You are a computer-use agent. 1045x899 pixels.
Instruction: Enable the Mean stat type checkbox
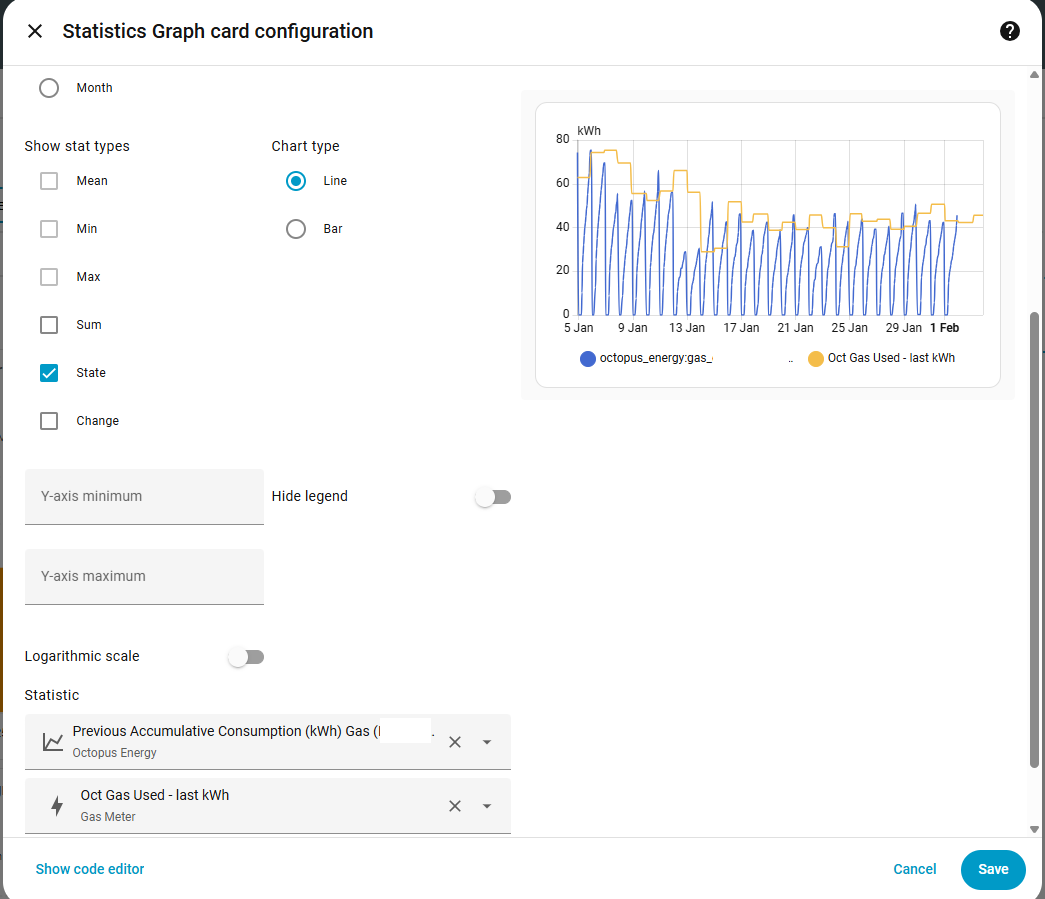(x=49, y=181)
